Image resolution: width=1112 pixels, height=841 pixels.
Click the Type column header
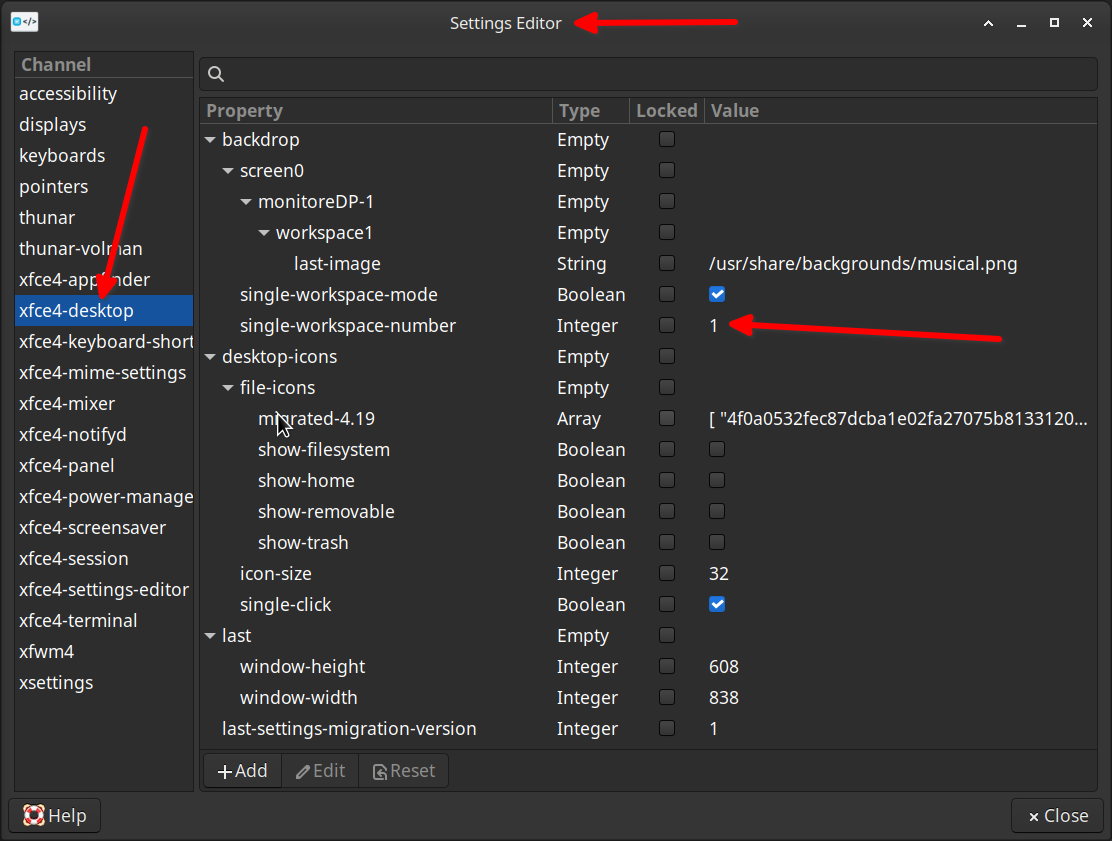point(591,111)
